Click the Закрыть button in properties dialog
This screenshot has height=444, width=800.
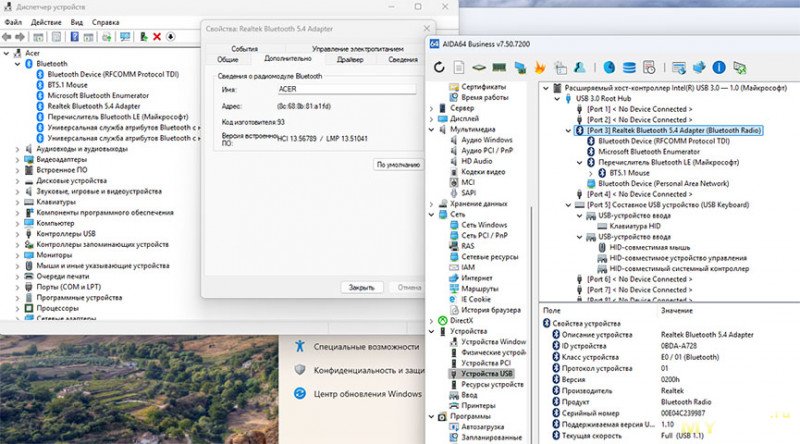click(x=361, y=287)
